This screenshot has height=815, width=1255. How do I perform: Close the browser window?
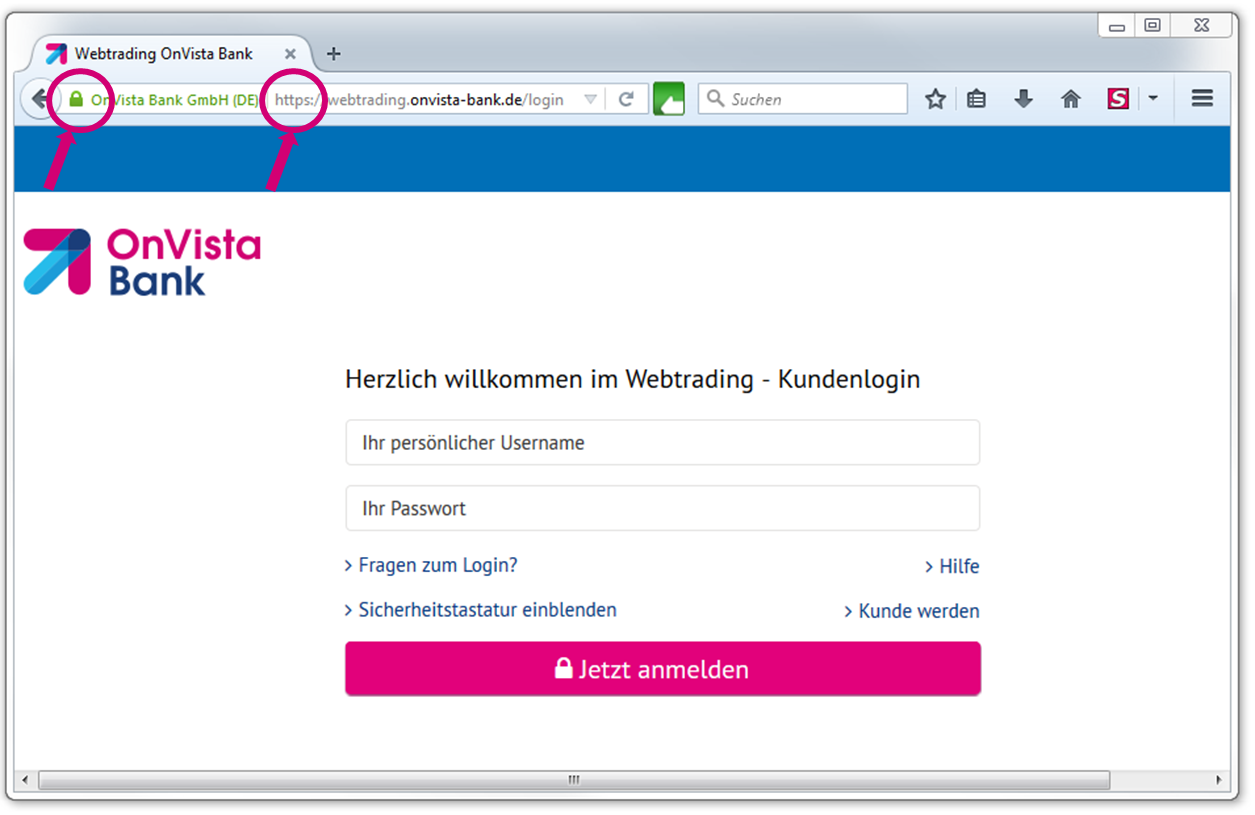1203,25
